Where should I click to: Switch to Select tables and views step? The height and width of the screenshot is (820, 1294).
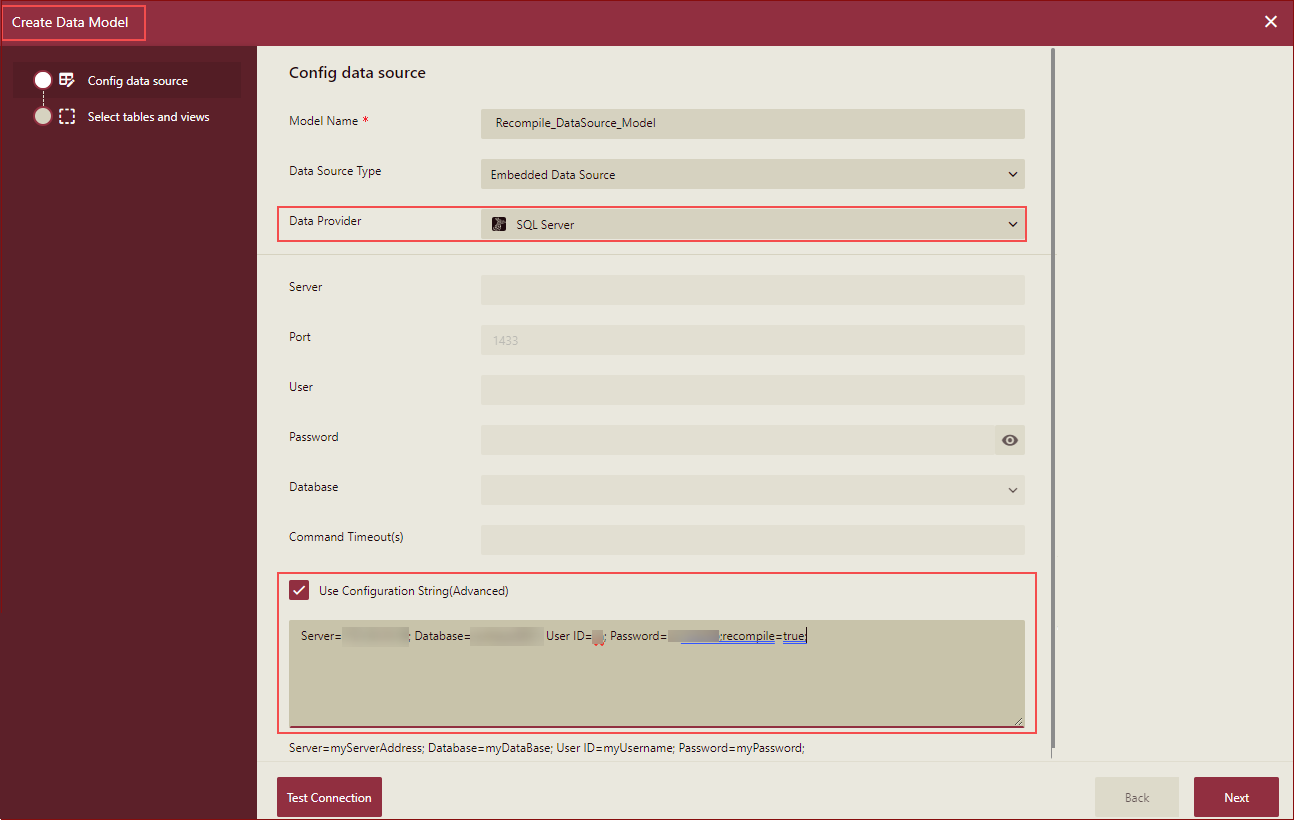(x=148, y=116)
